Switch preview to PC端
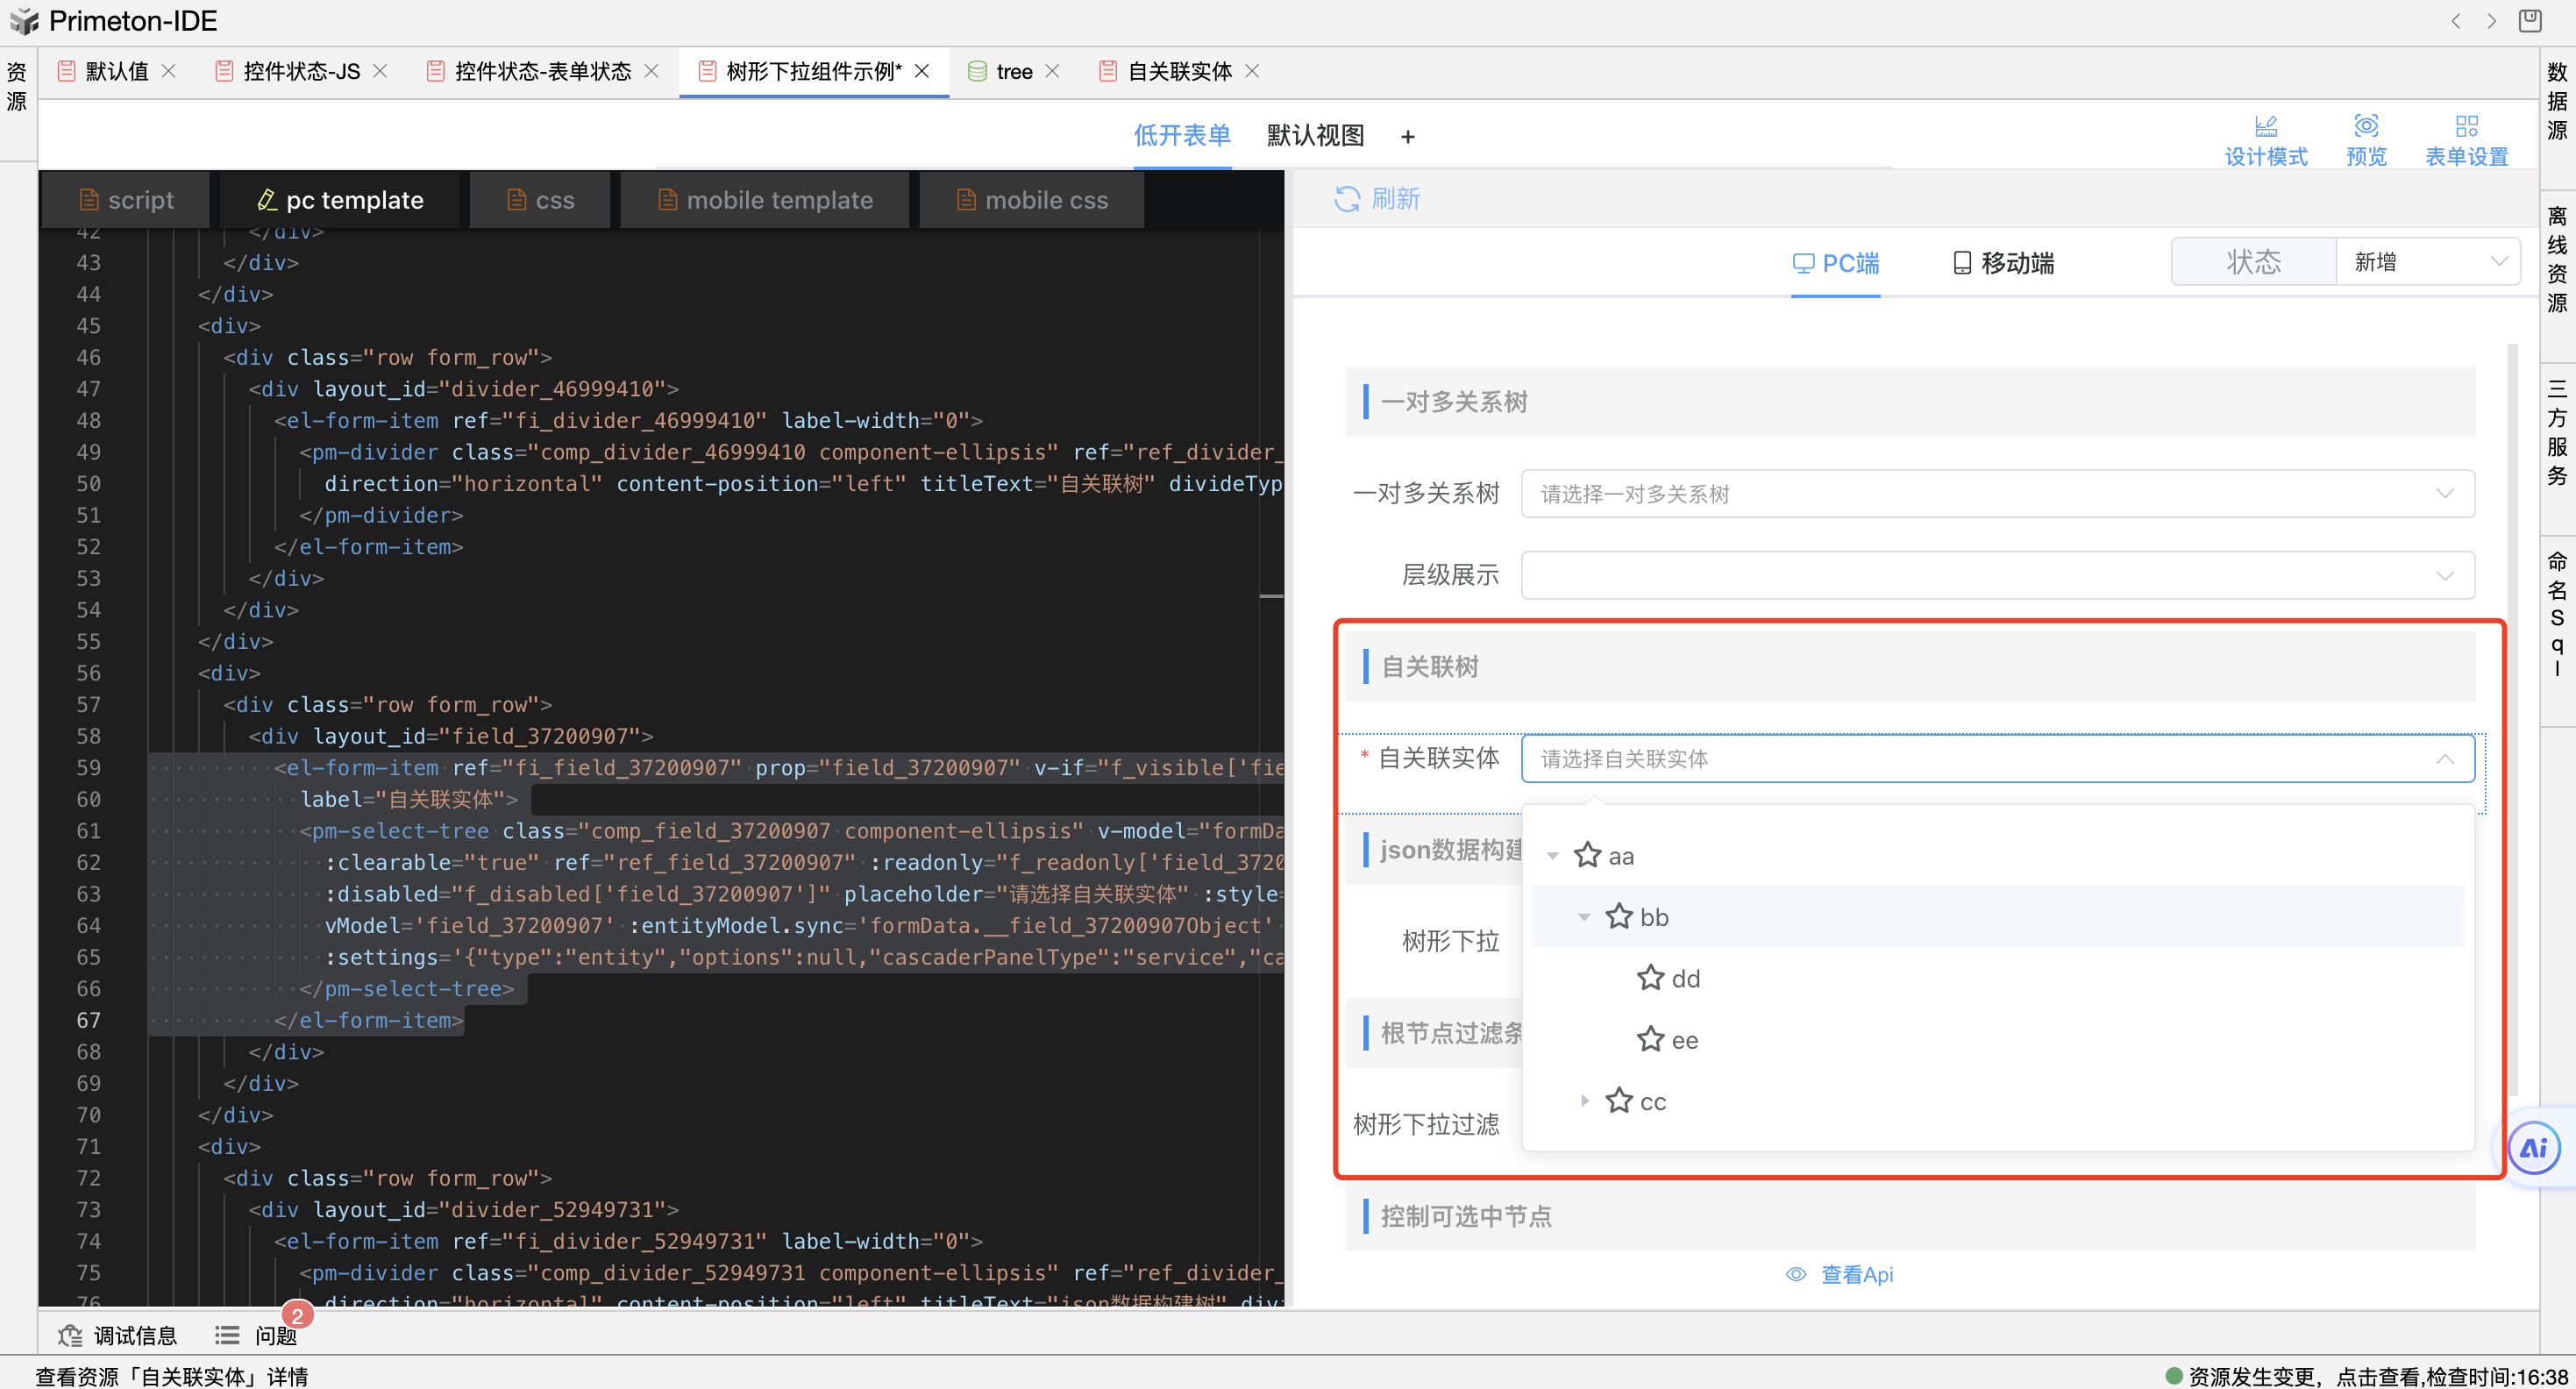 point(1835,263)
